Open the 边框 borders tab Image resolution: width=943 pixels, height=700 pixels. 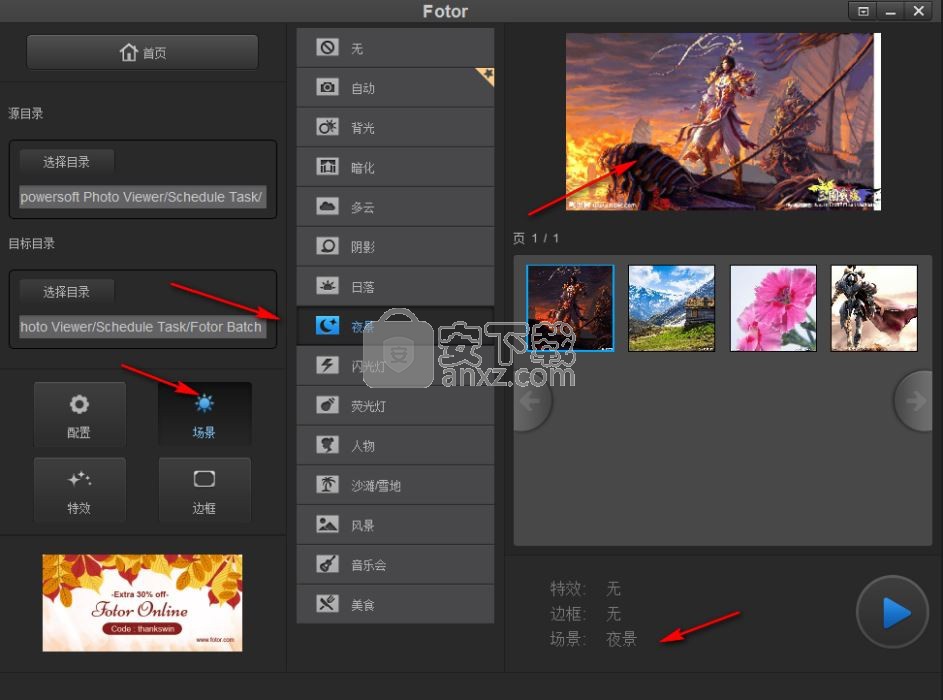[204, 490]
